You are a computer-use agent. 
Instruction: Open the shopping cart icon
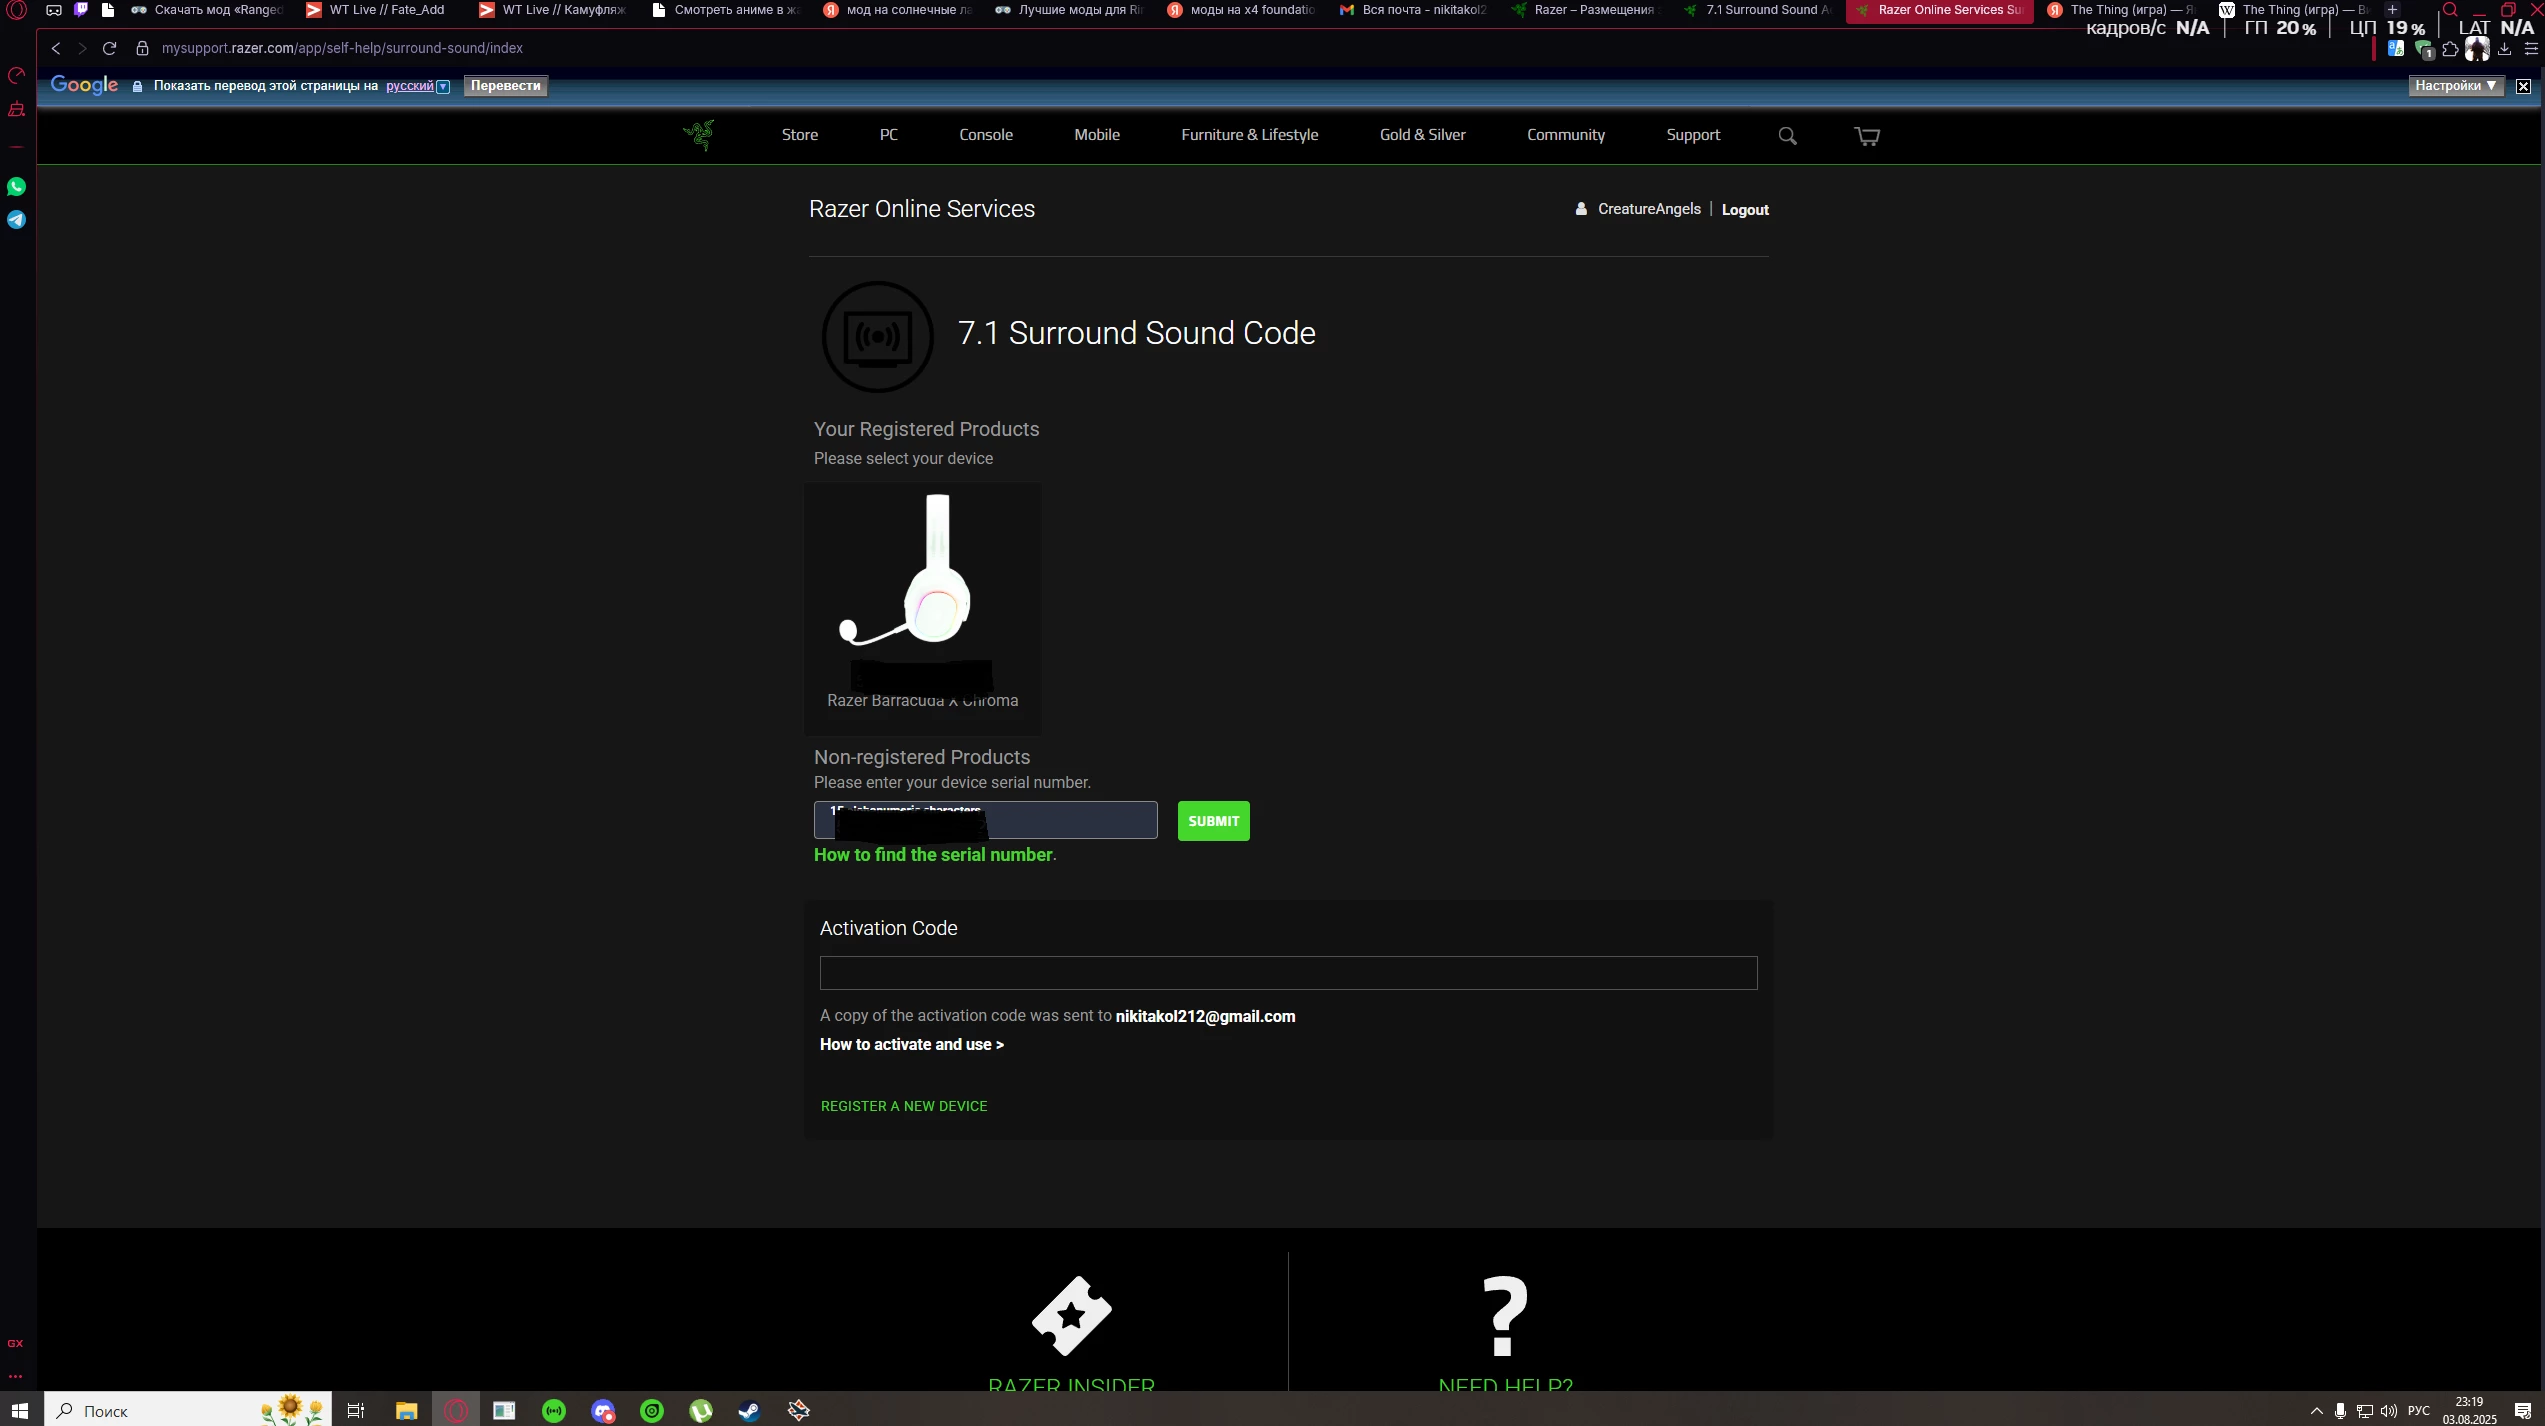pos(1866,136)
